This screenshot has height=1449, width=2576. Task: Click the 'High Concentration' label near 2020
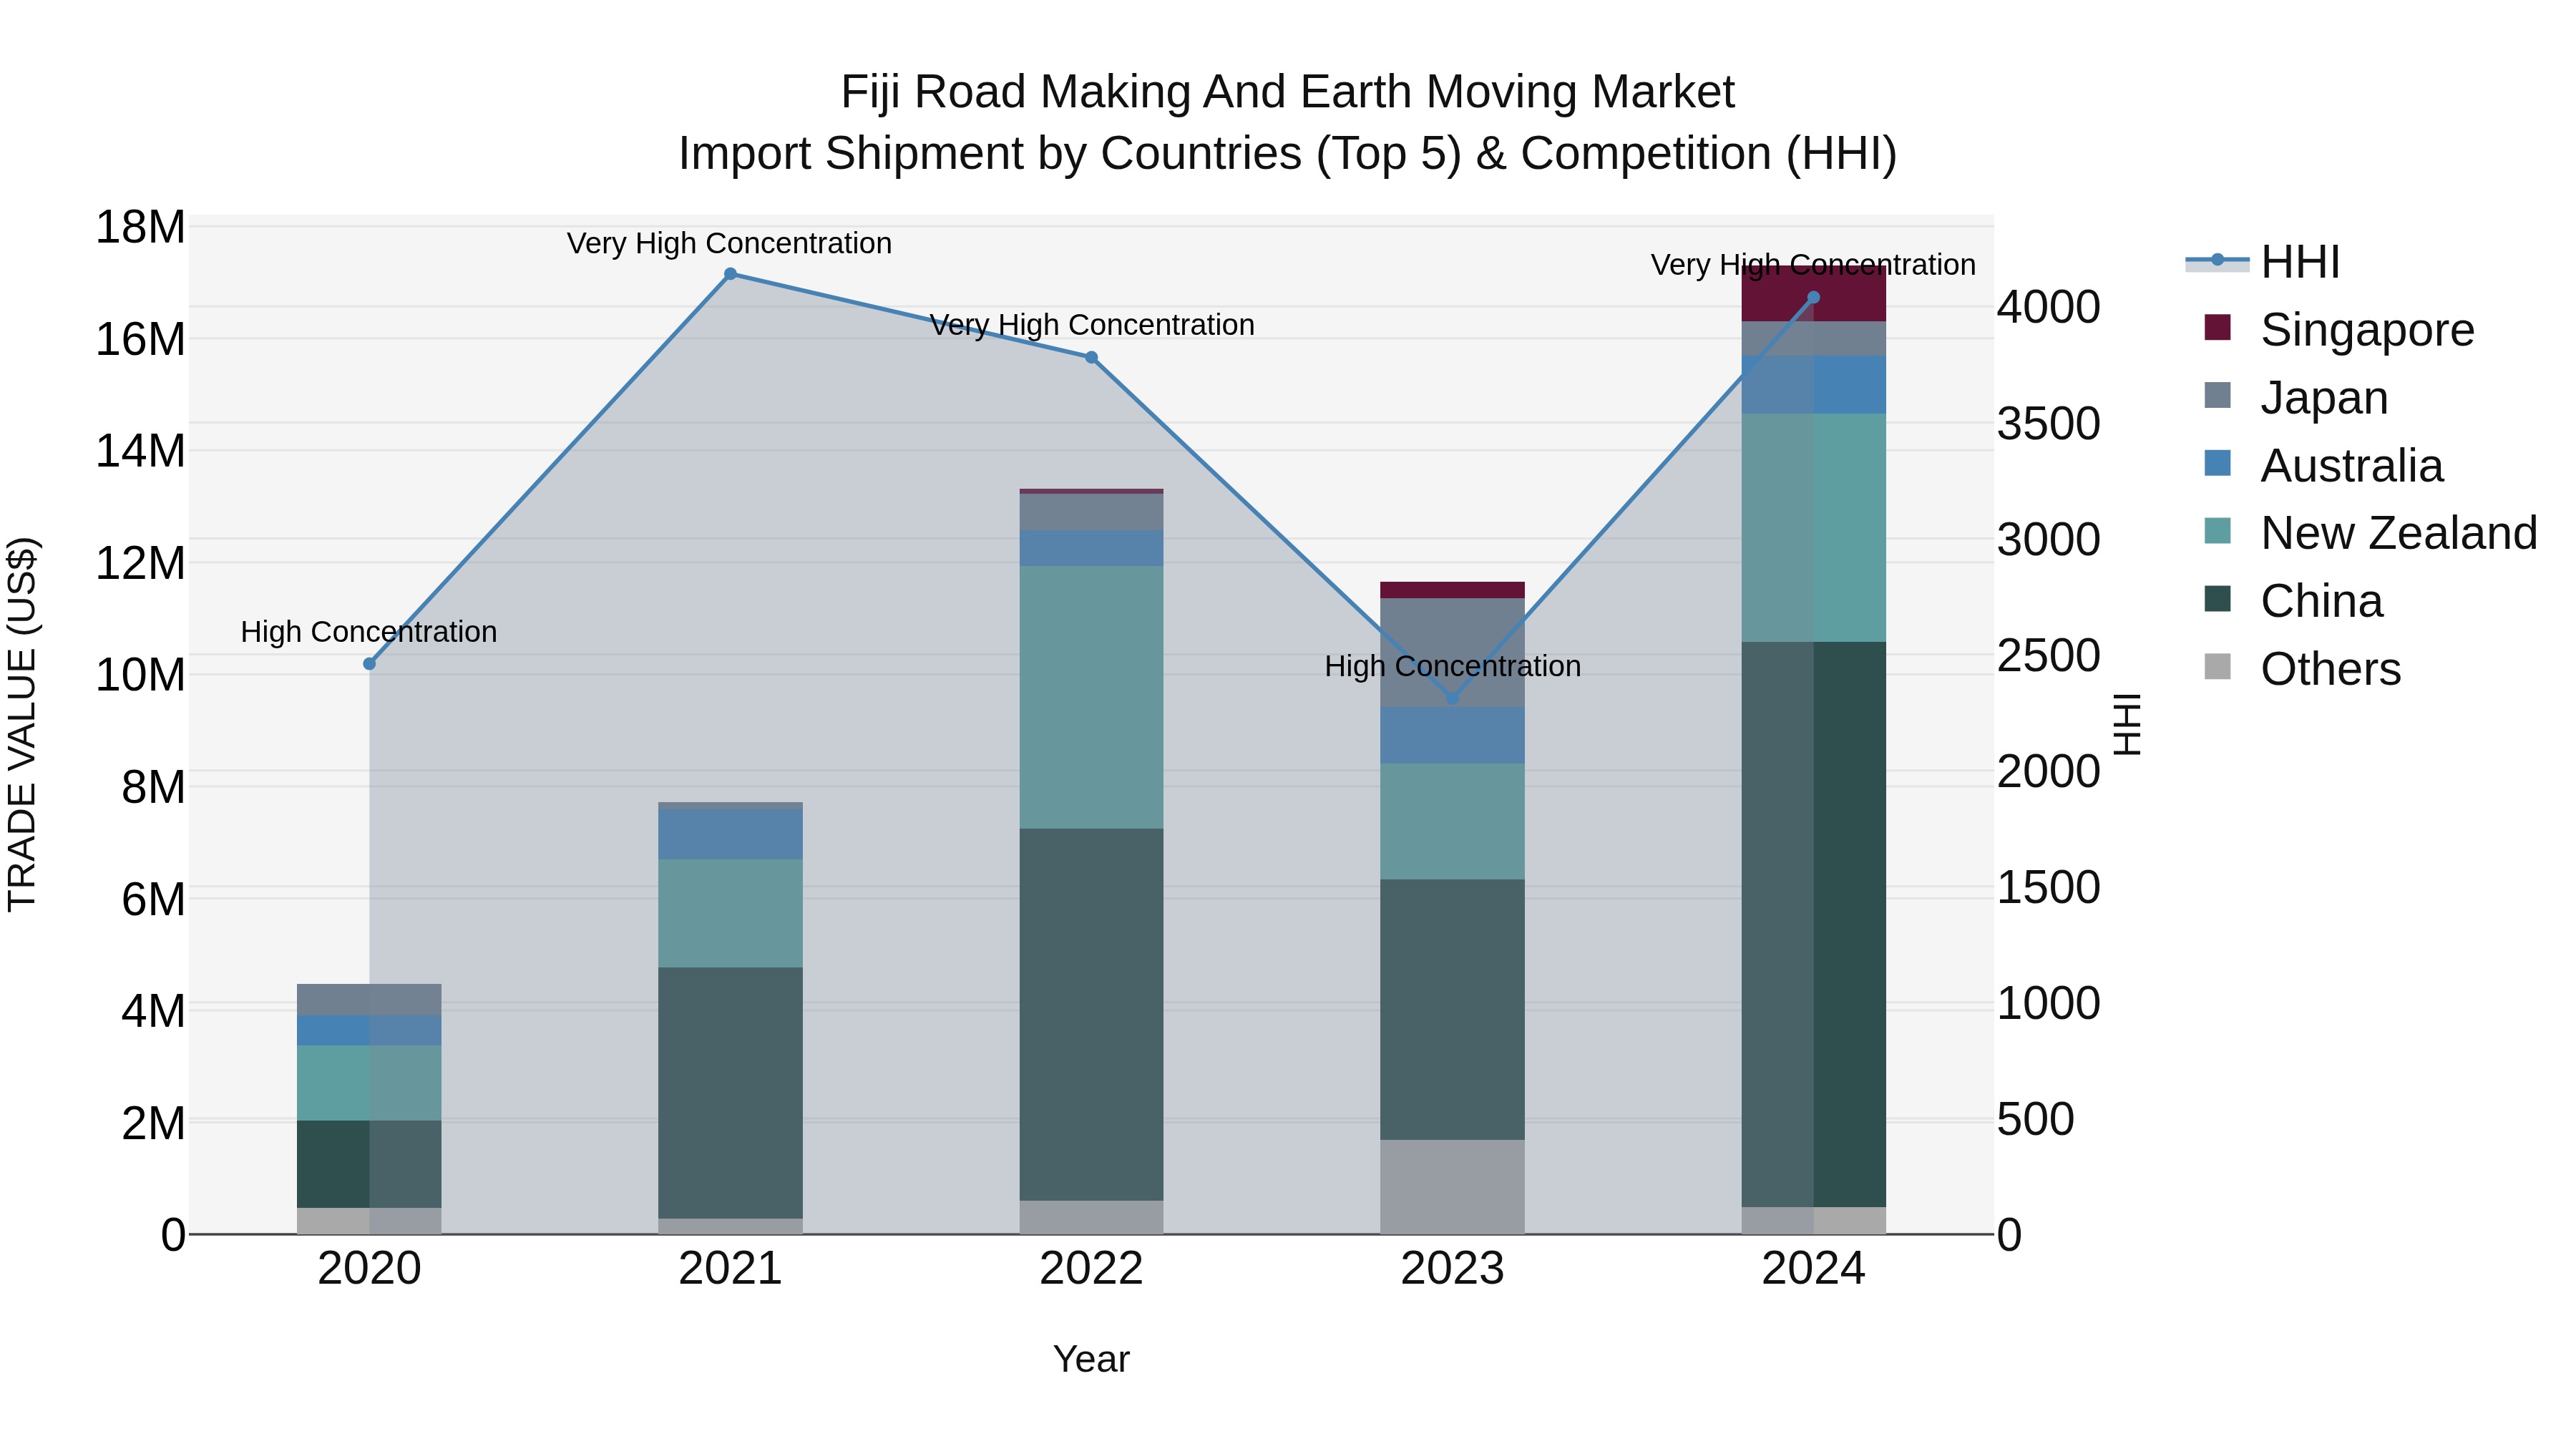pos(369,632)
